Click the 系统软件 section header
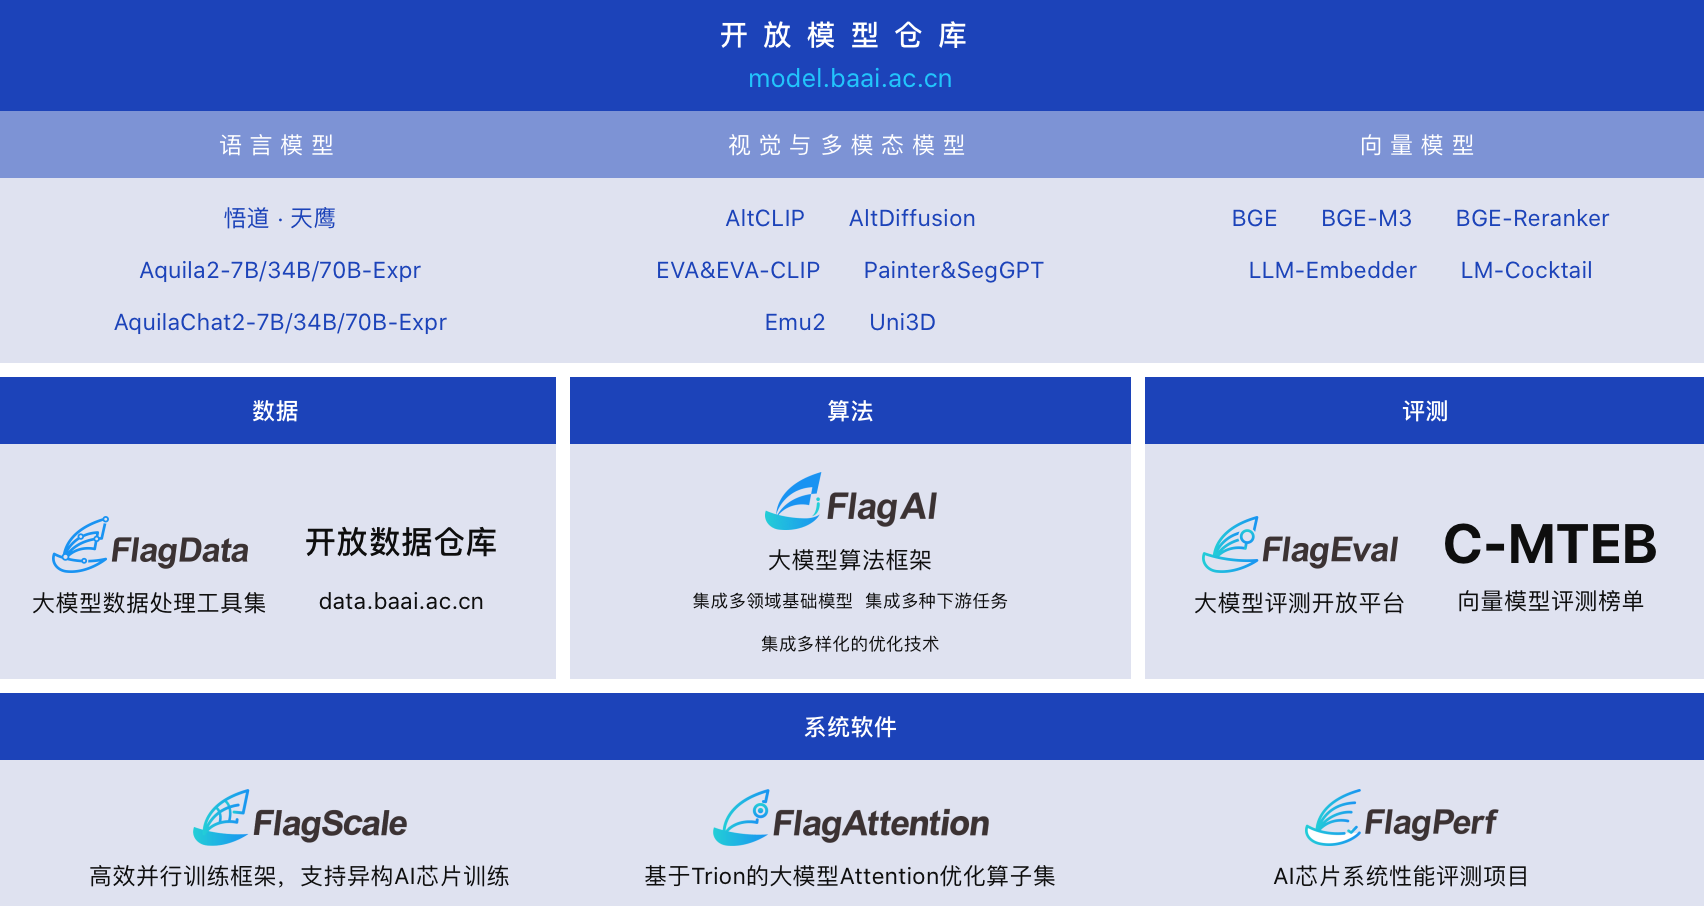1704x906 pixels. [x=851, y=726]
